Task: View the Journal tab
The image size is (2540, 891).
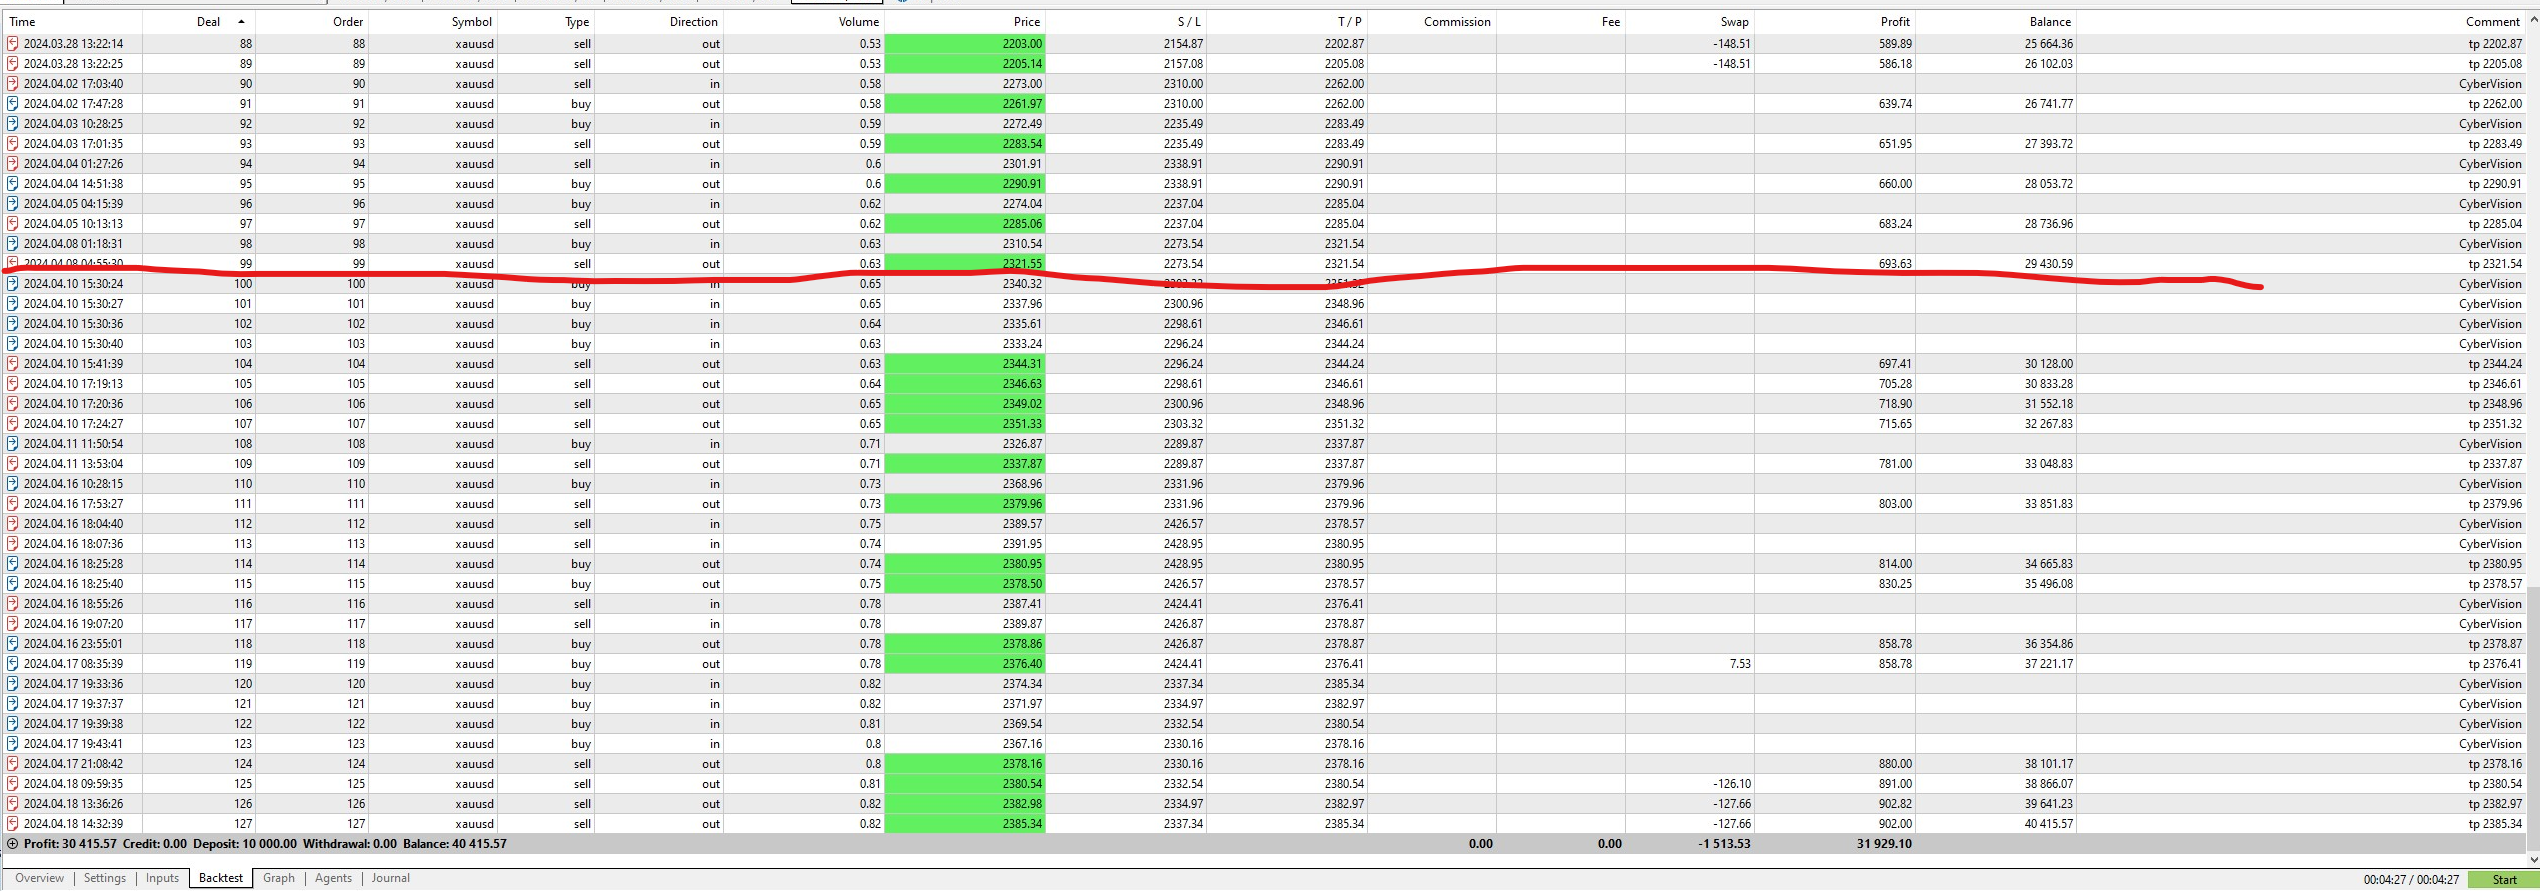Action: pos(391,878)
